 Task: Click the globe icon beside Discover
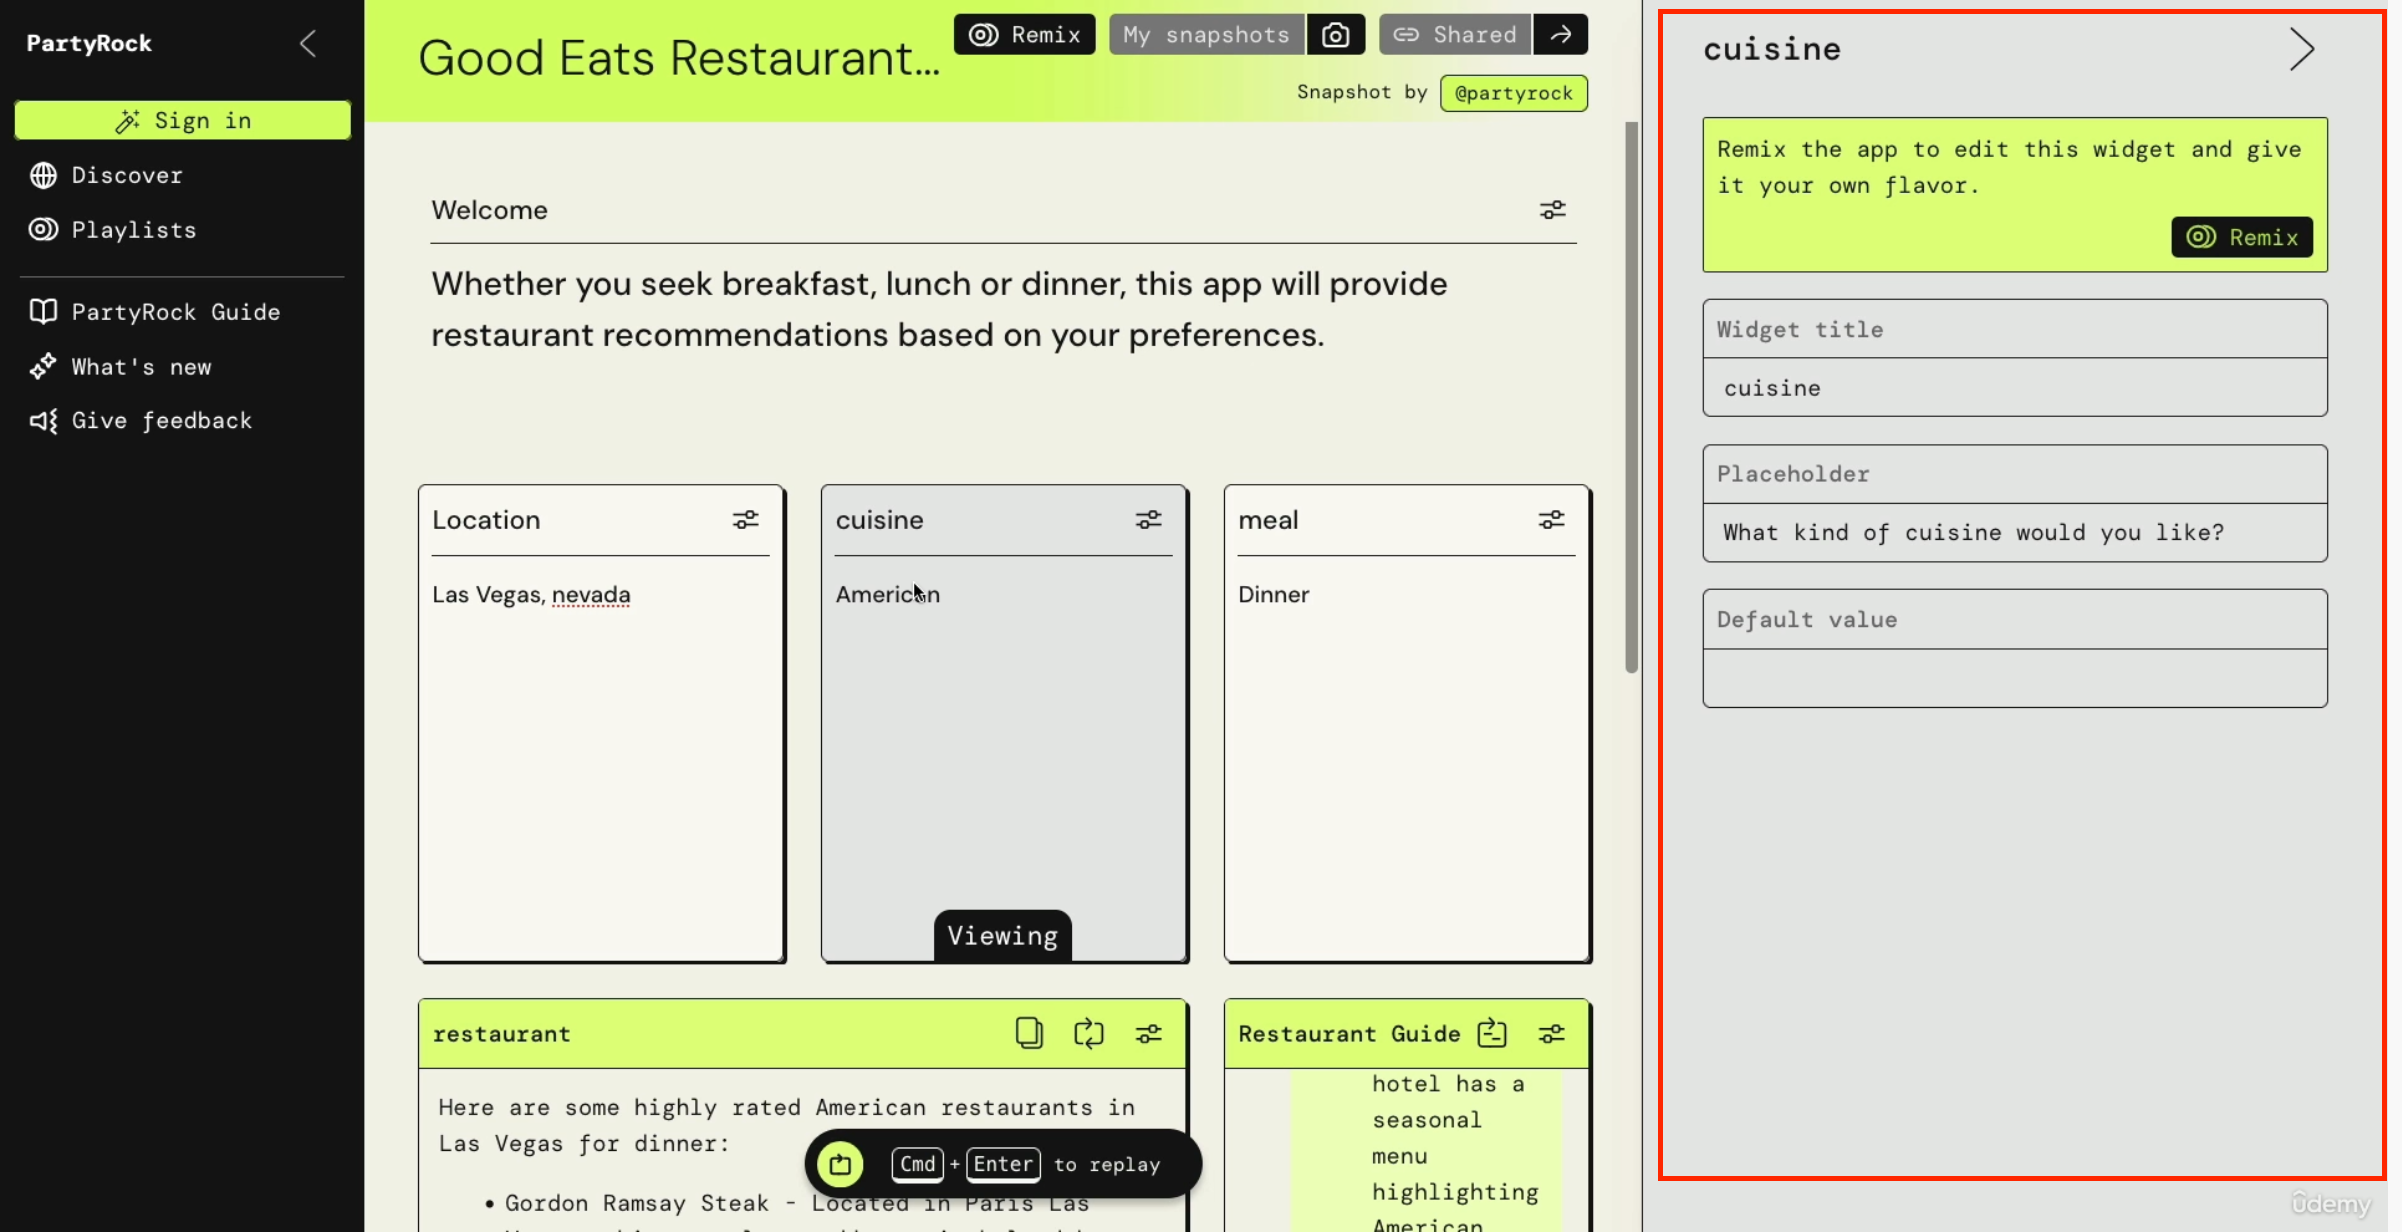[x=43, y=175]
